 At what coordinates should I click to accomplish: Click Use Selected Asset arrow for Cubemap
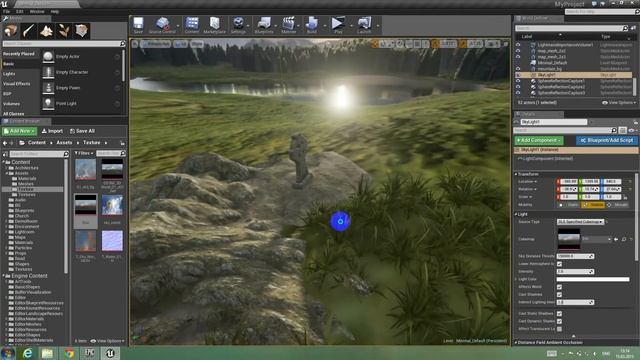616,239
